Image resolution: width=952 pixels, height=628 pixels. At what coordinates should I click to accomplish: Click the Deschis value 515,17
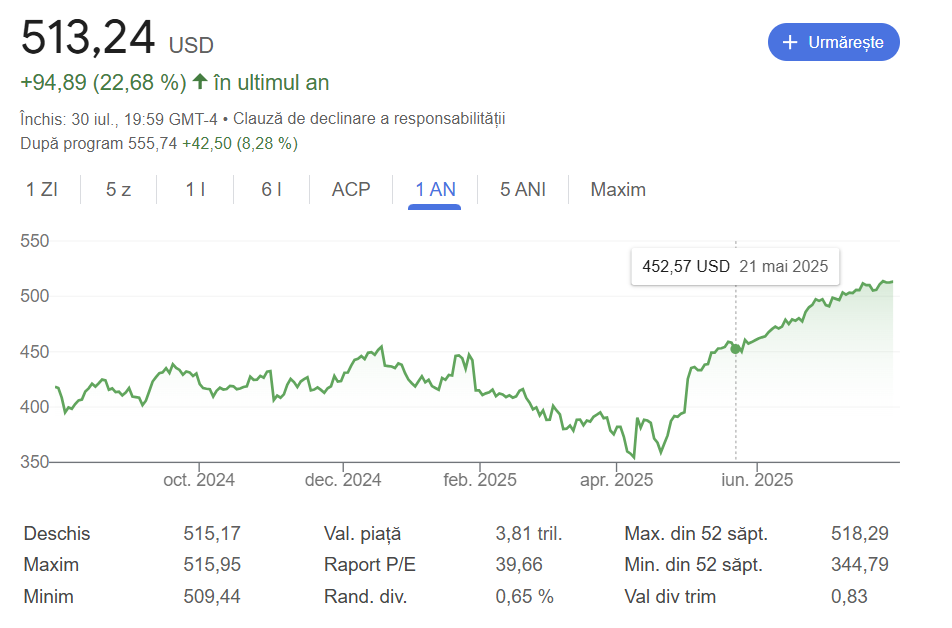212,533
